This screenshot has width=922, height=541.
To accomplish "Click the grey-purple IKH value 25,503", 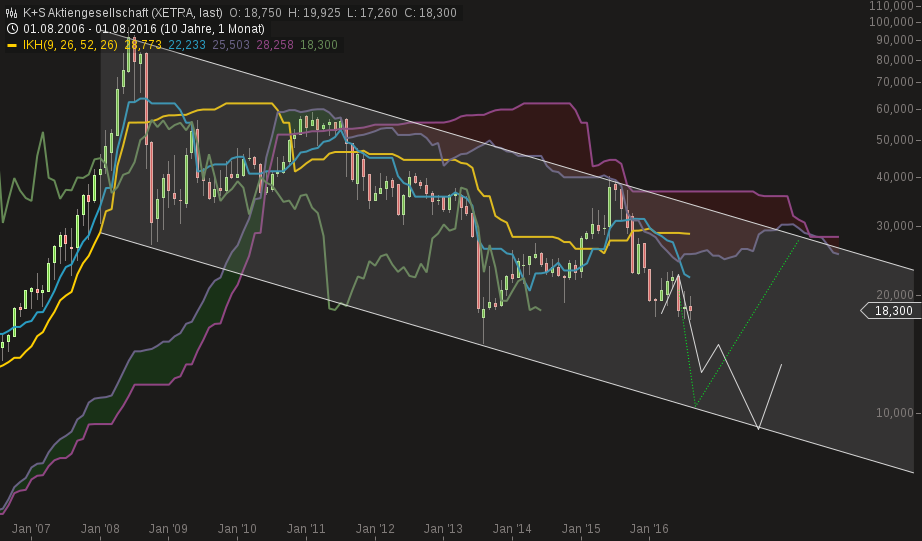I will tap(231, 45).
